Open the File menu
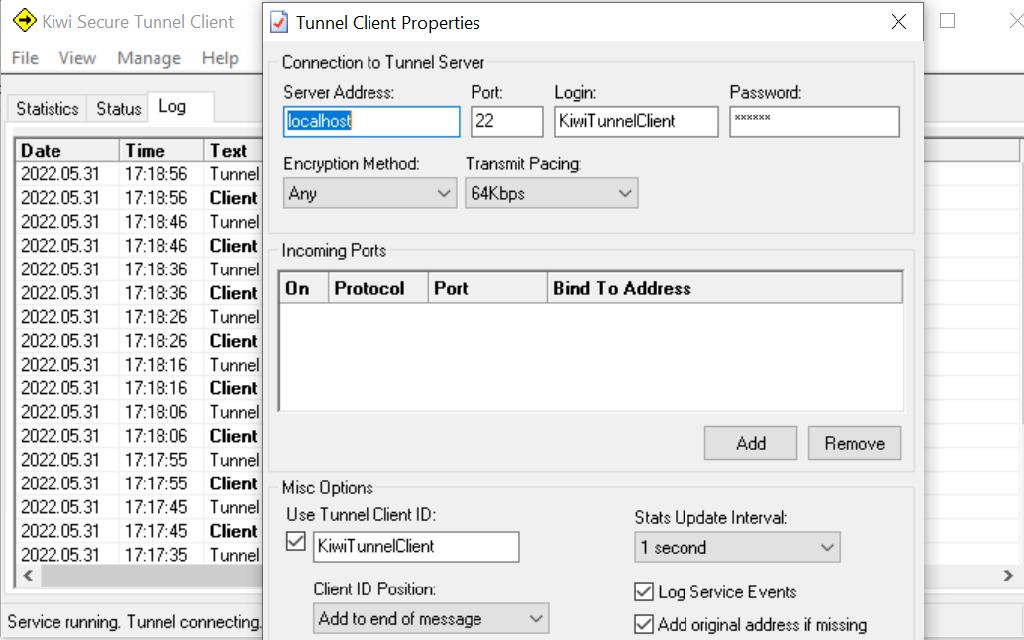The image size is (1024, 640). tap(25, 58)
